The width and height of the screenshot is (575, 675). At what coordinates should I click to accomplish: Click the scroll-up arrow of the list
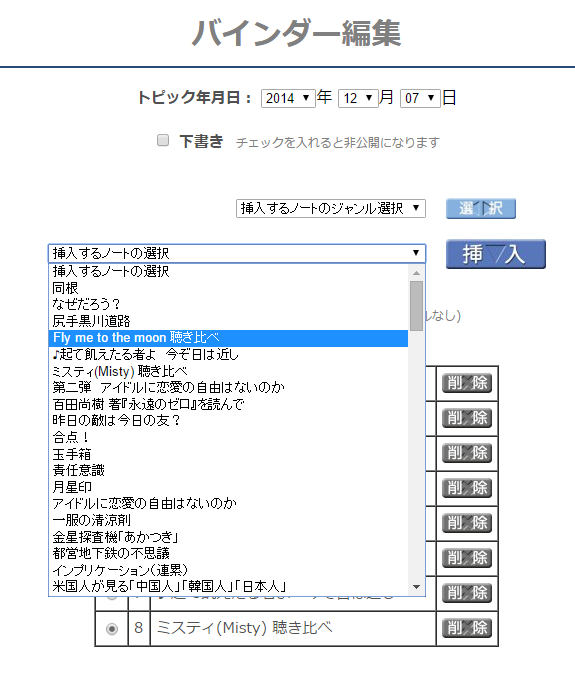pyautogui.click(x=416, y=273)
